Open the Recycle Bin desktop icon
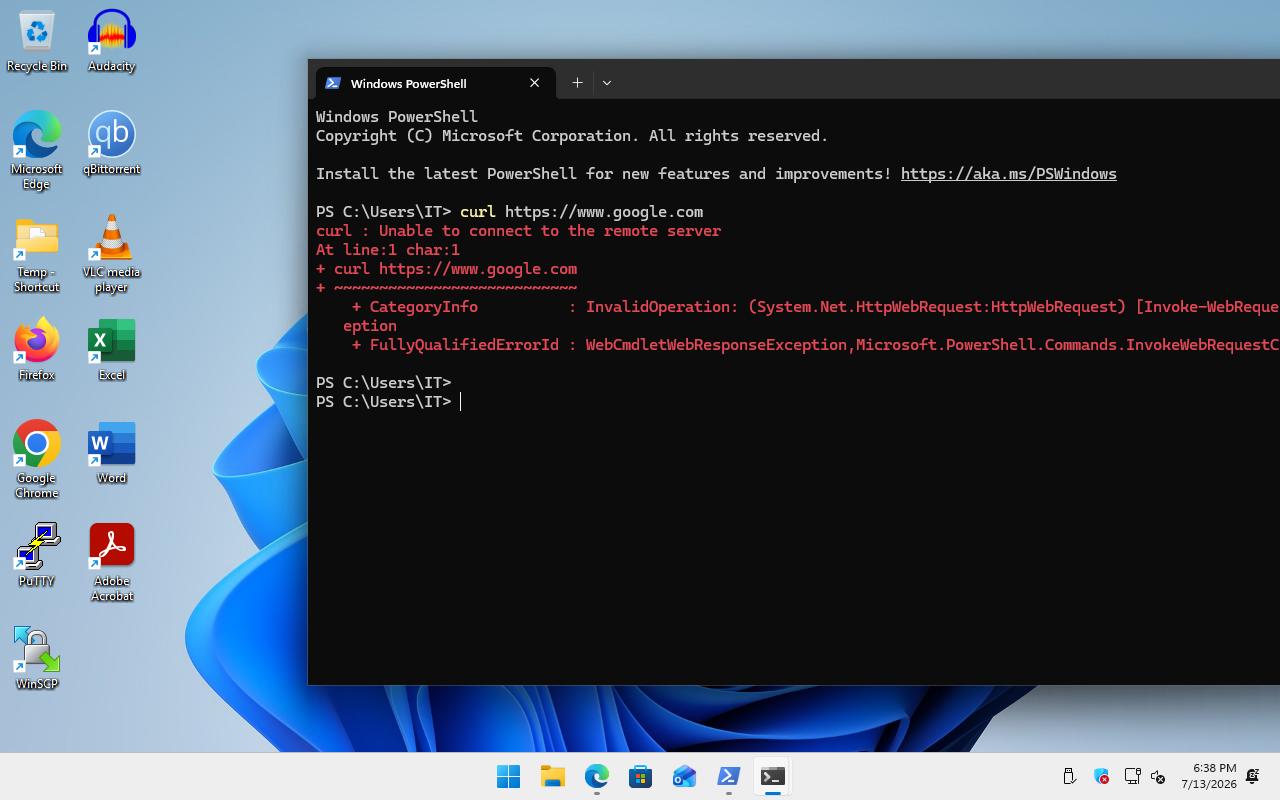 [x=37, y=42]
